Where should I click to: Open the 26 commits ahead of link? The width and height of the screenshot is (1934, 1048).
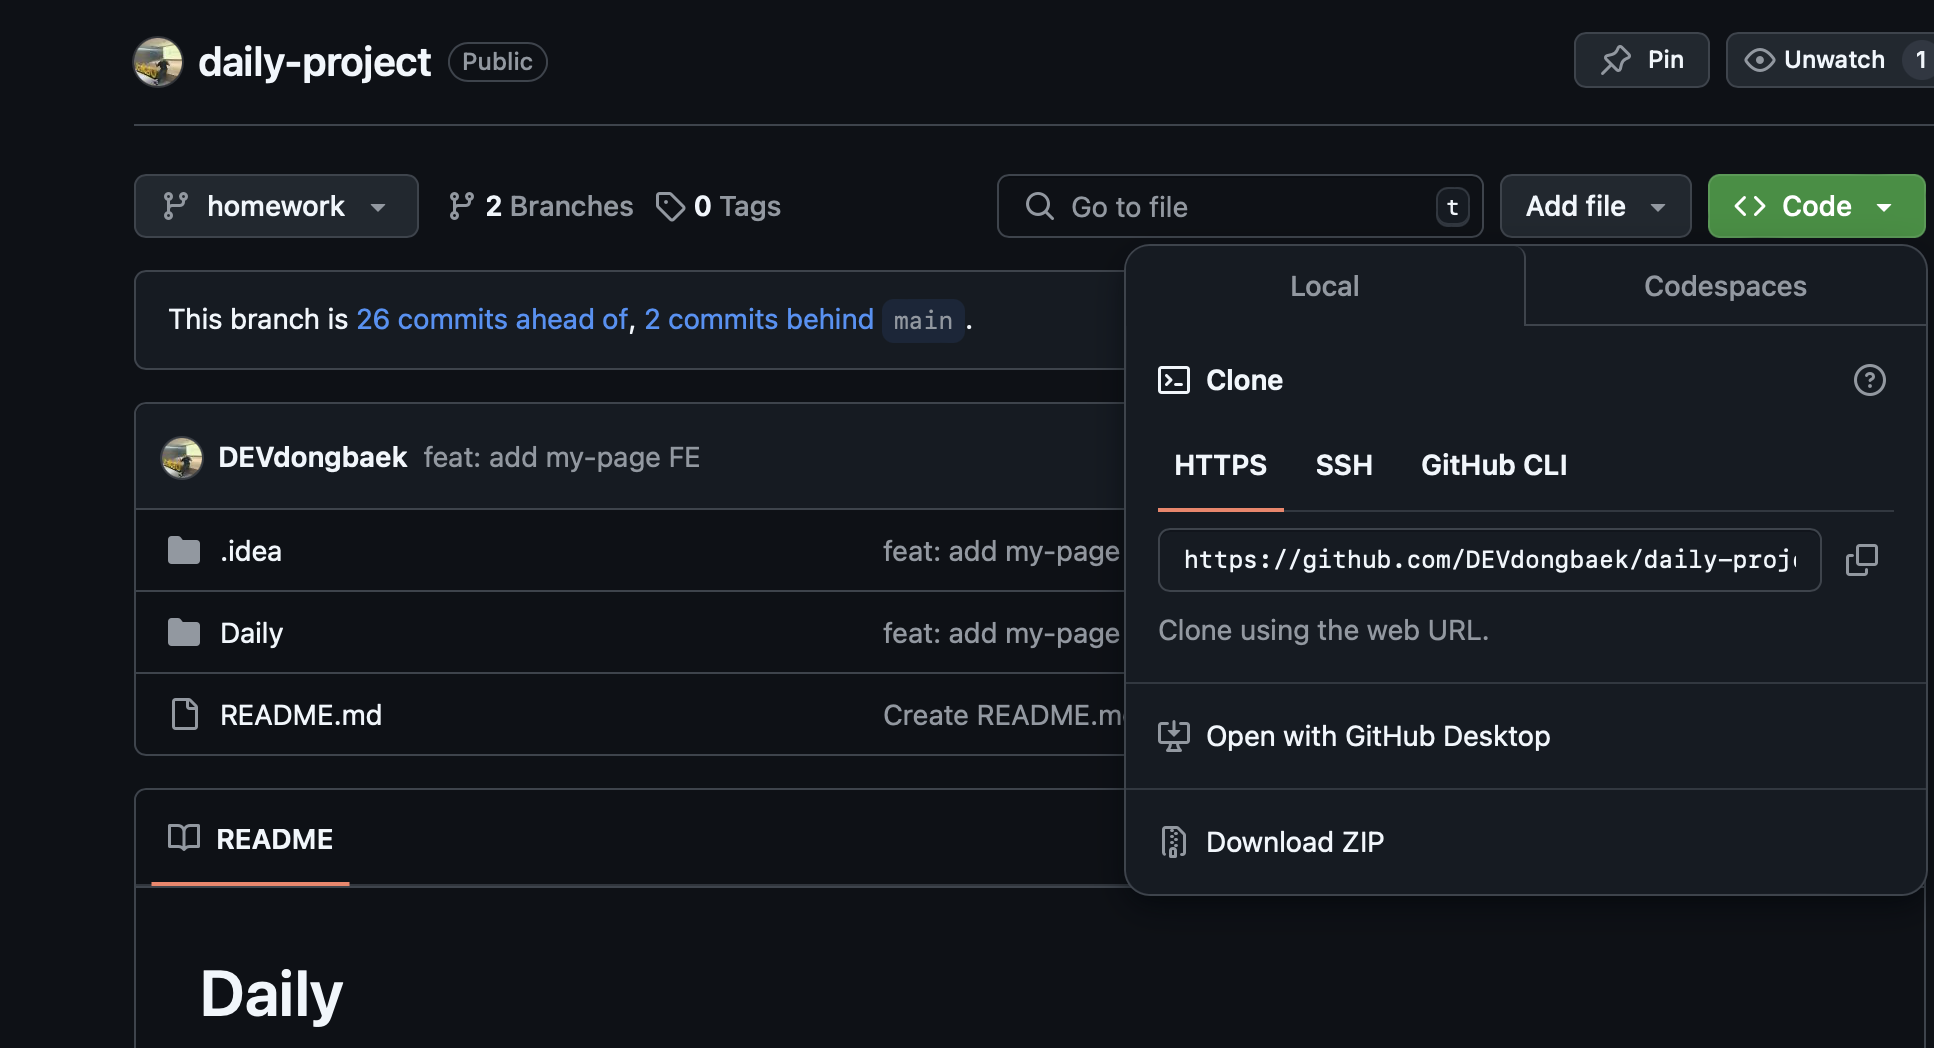pos(492,319)
